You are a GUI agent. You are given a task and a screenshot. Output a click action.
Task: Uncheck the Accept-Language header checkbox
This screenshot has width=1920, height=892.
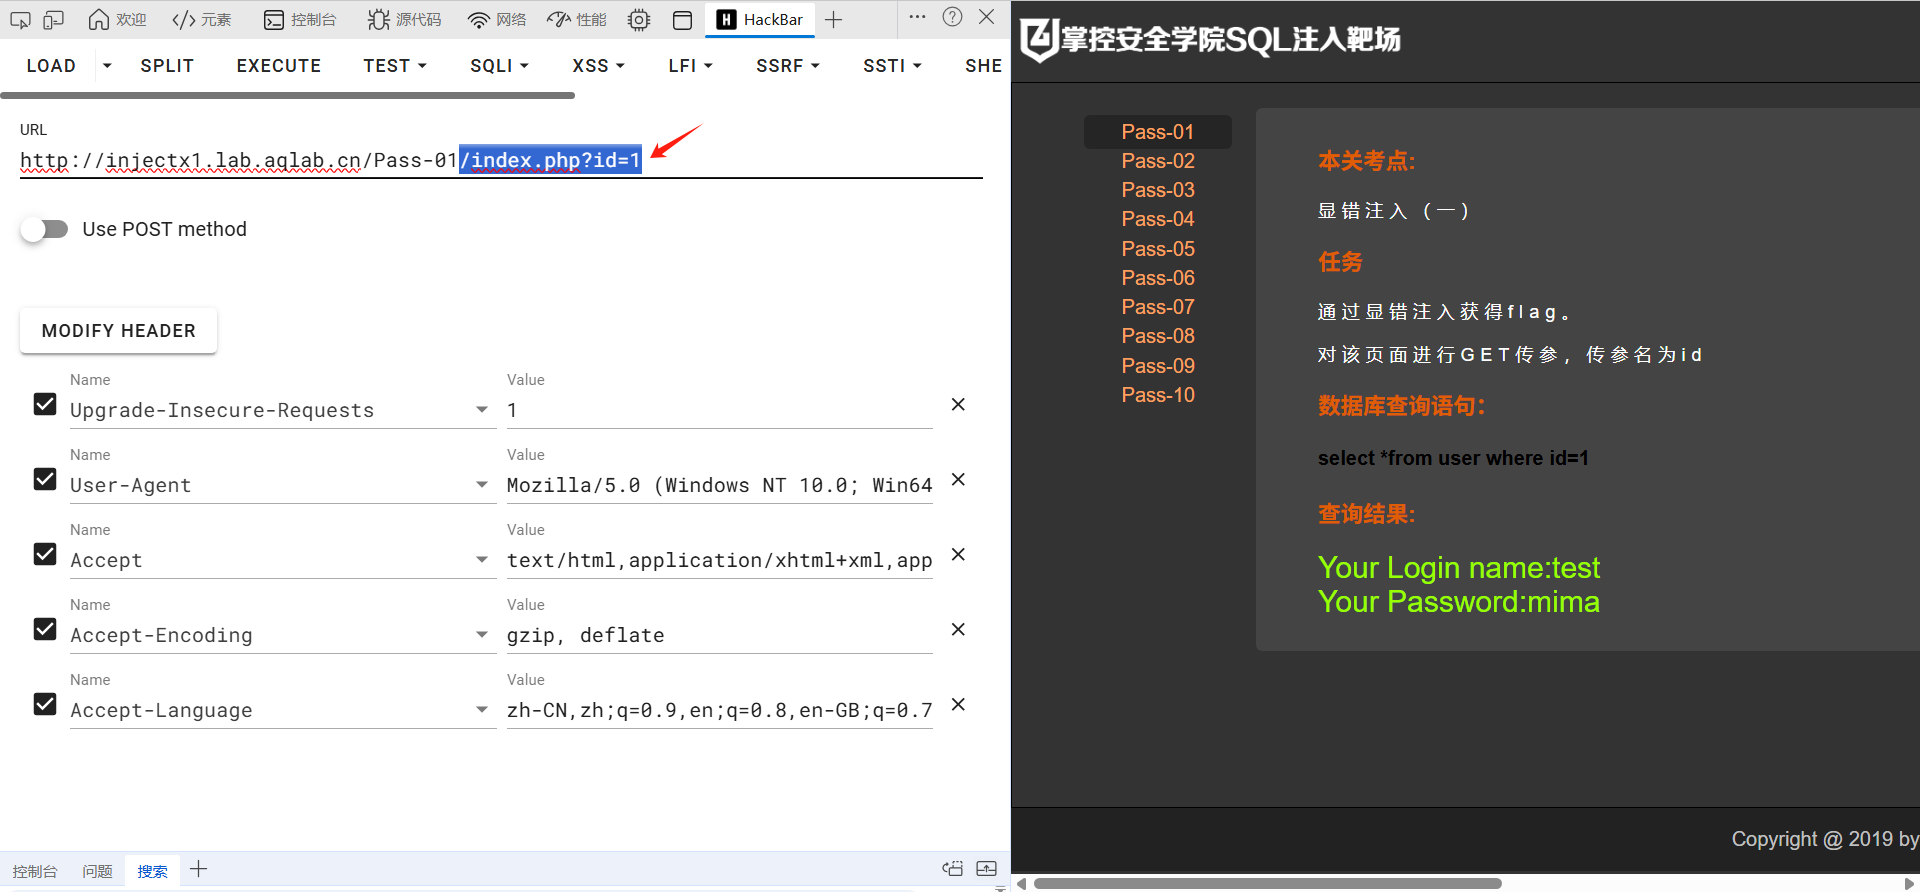click(x=45, y=704)
